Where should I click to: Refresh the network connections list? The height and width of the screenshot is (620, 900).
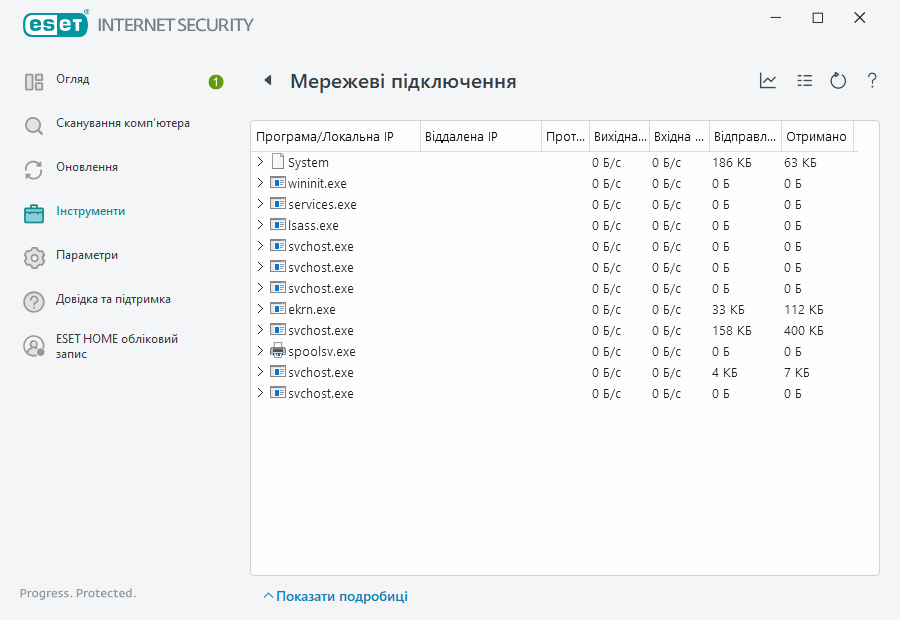pos(838,80)
